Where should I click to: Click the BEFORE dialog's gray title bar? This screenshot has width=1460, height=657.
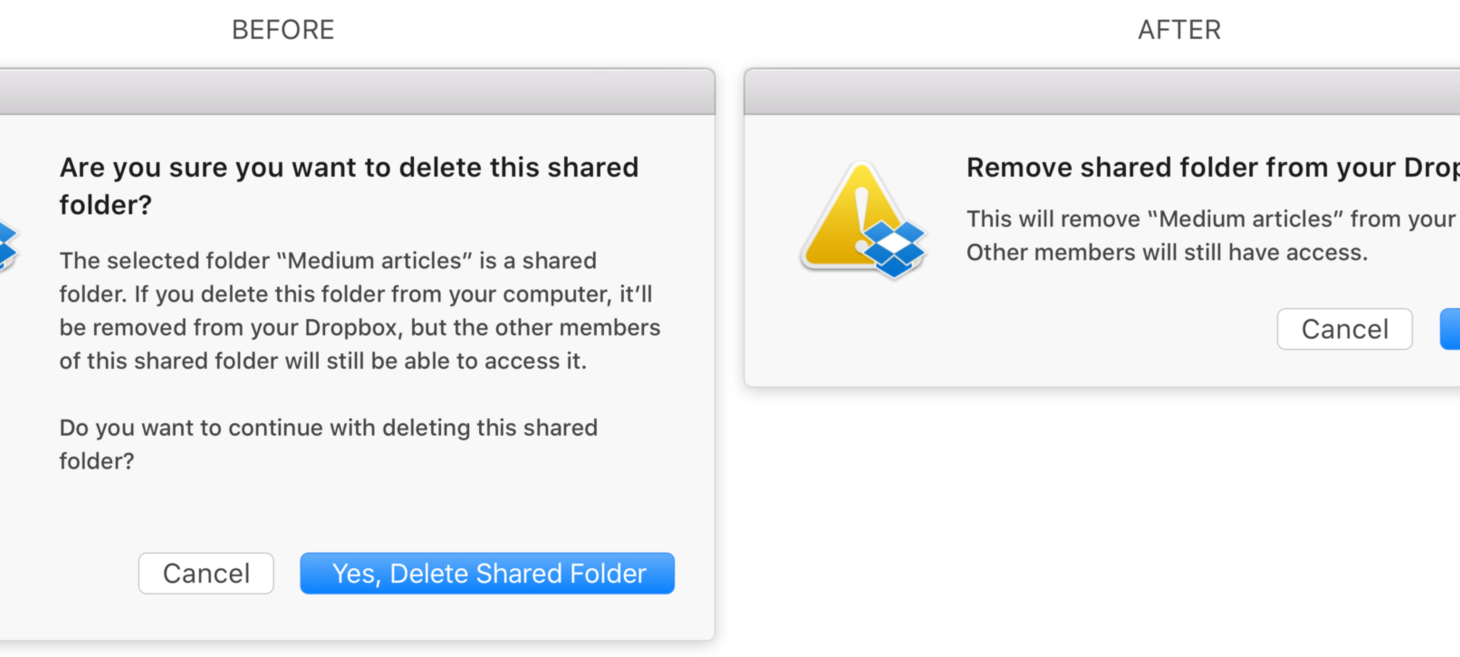pyautogui.click(x=357, y=92)
